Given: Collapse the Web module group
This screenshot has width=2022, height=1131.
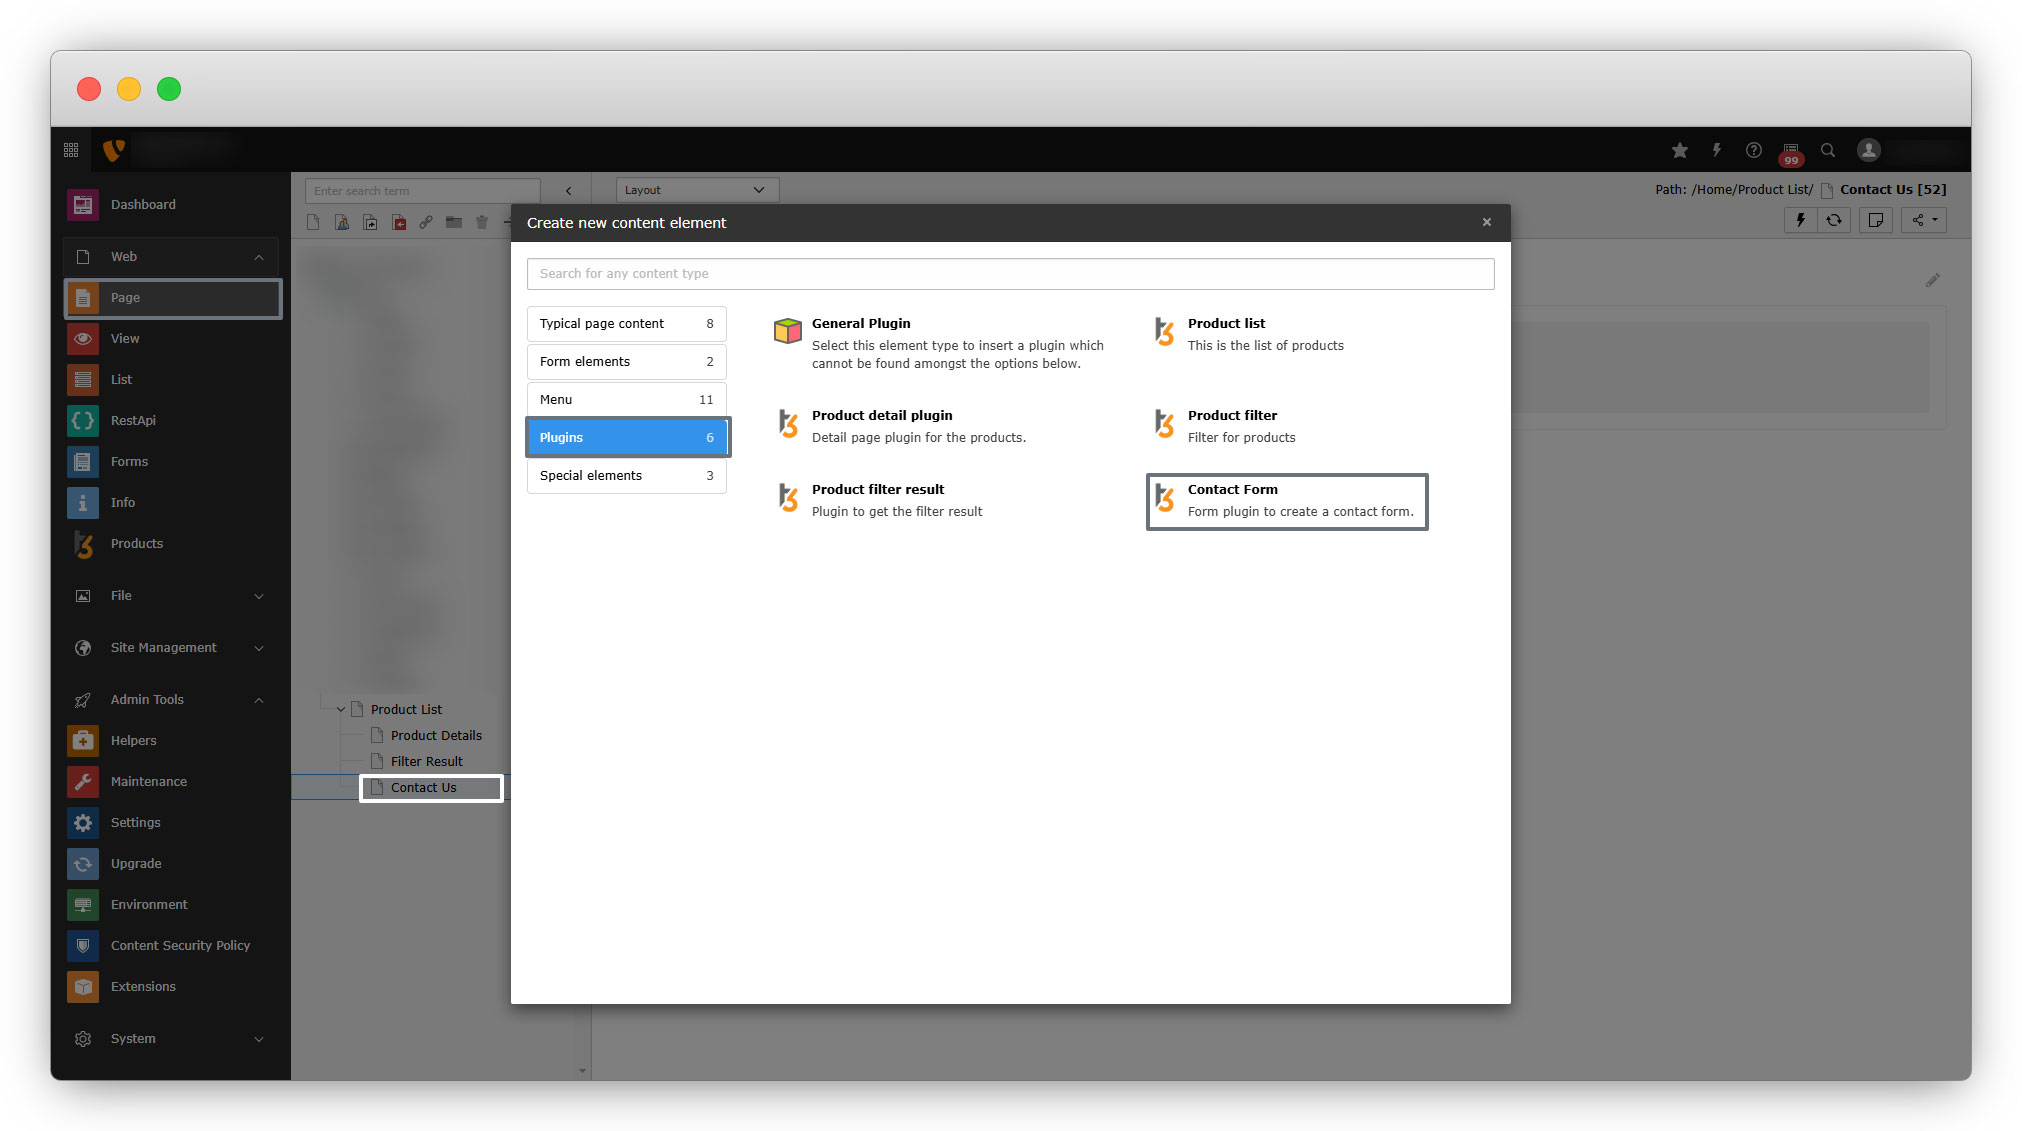Looking at the screenshot, I should coord(259,257).
